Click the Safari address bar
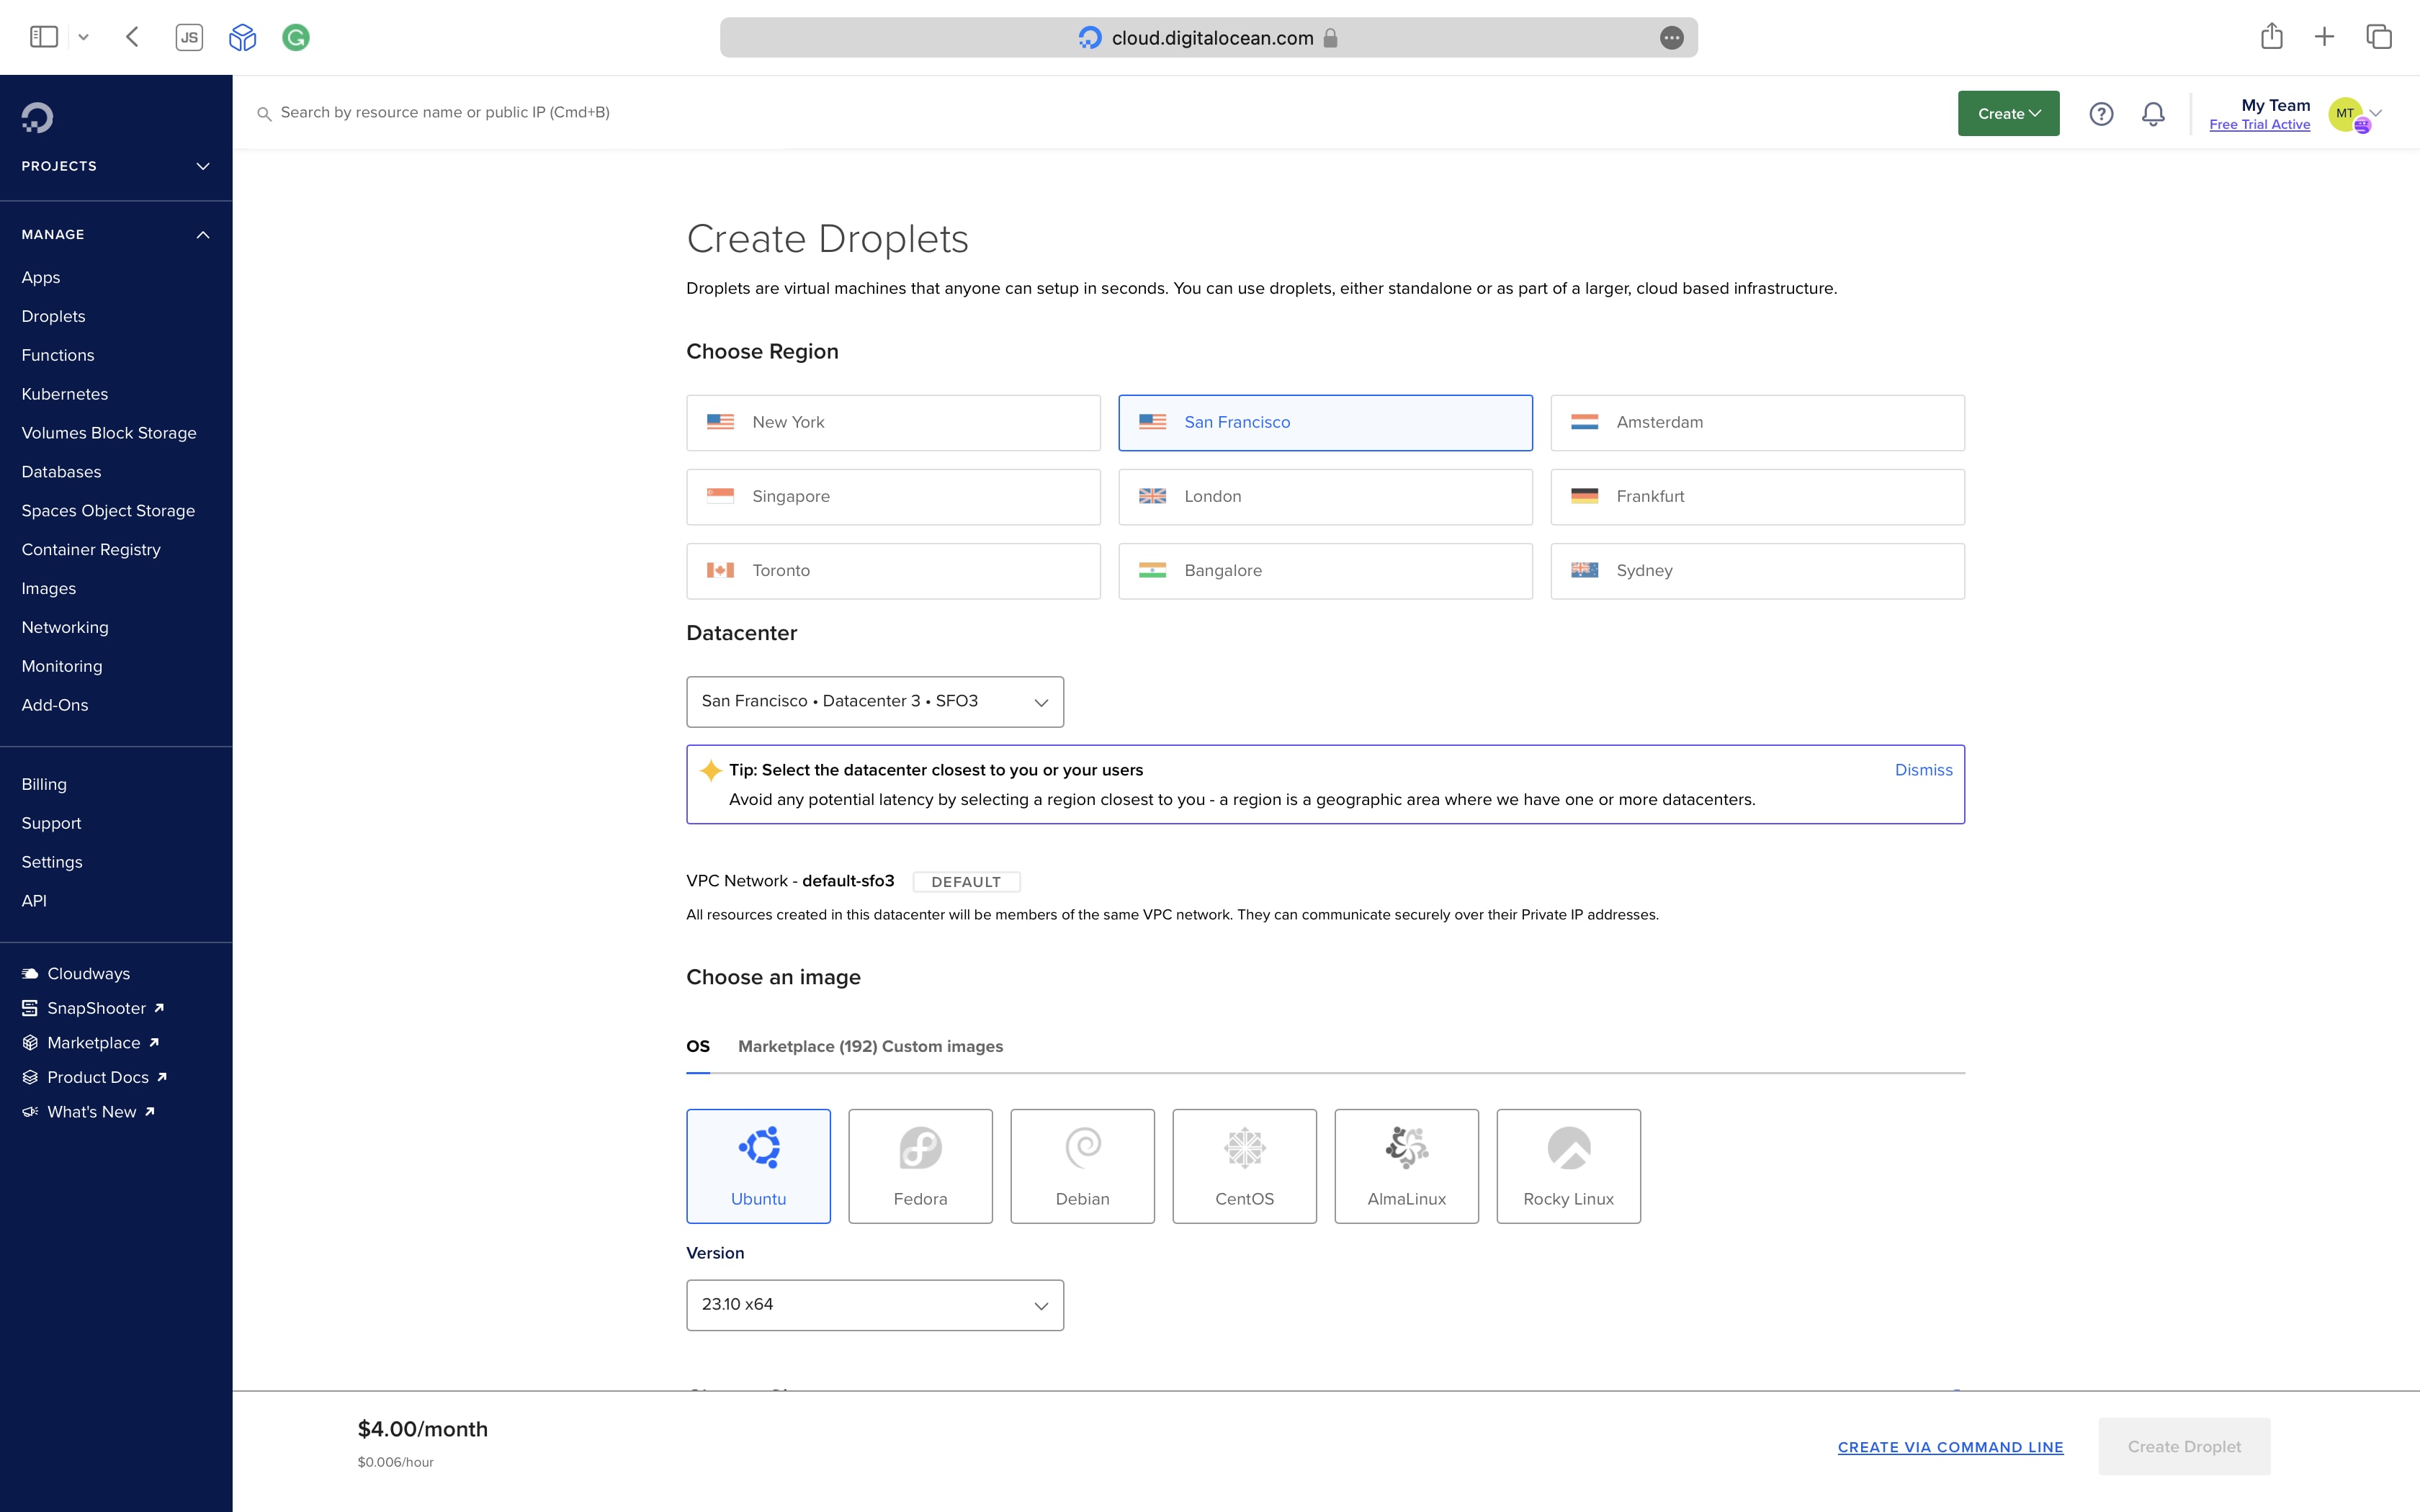The image size is (2420, 1512). [1208, 38]
